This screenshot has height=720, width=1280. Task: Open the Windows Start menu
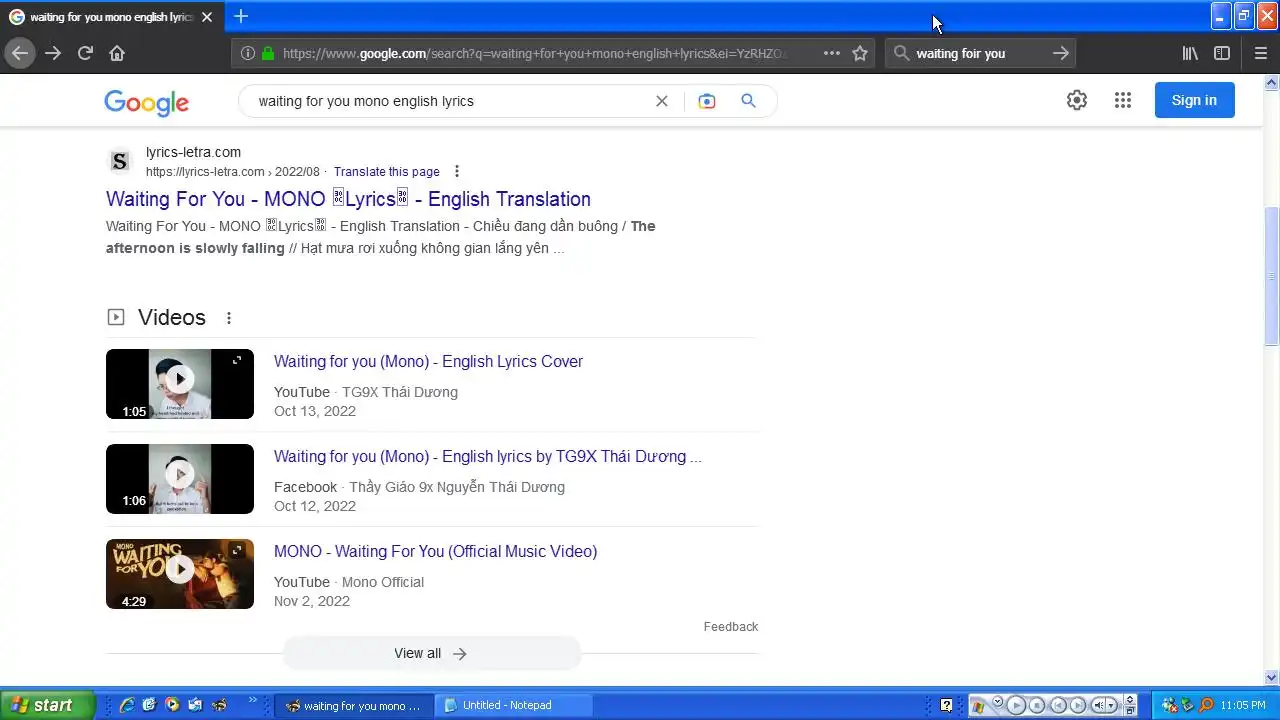click(x=47, y=705)
